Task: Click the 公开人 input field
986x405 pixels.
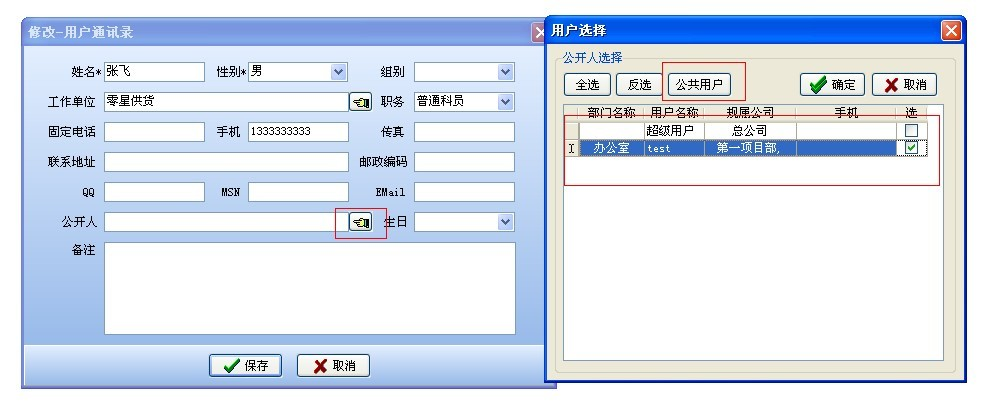Action: [x=226, y=222]
